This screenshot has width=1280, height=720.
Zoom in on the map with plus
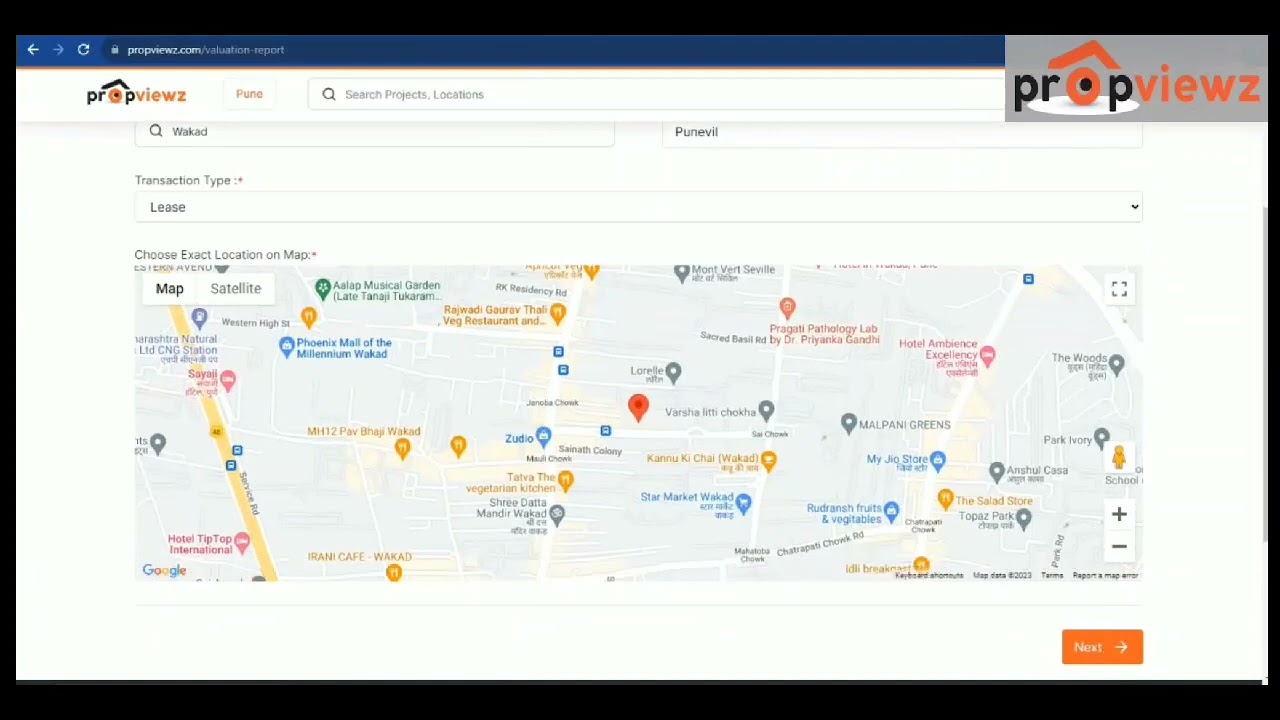click(x=1119, y=514)
